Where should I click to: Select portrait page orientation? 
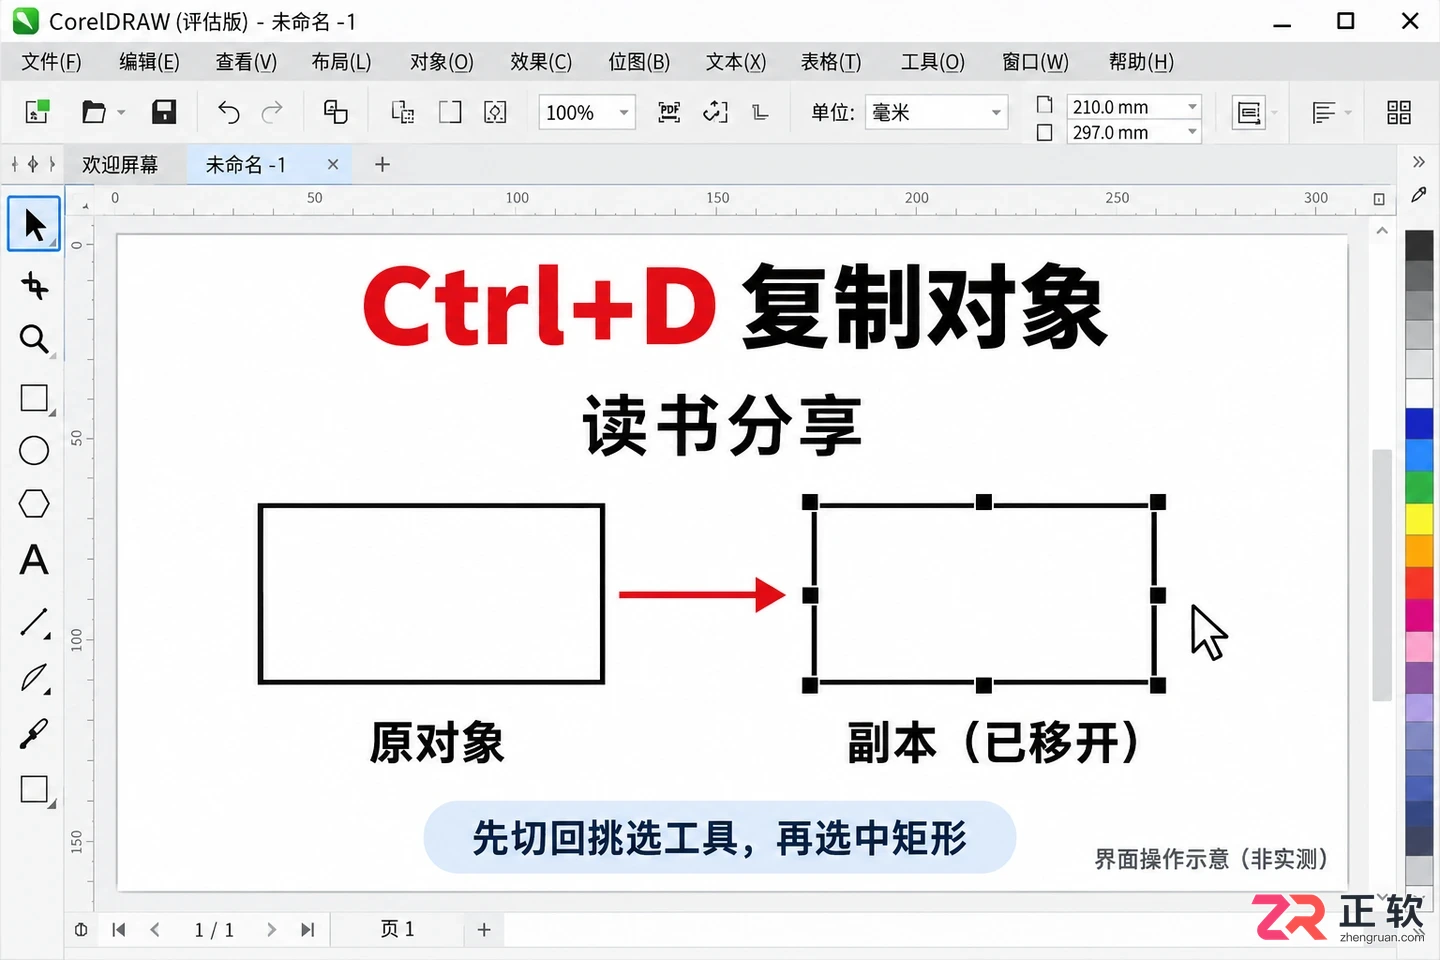click(x=1044, y=105)
